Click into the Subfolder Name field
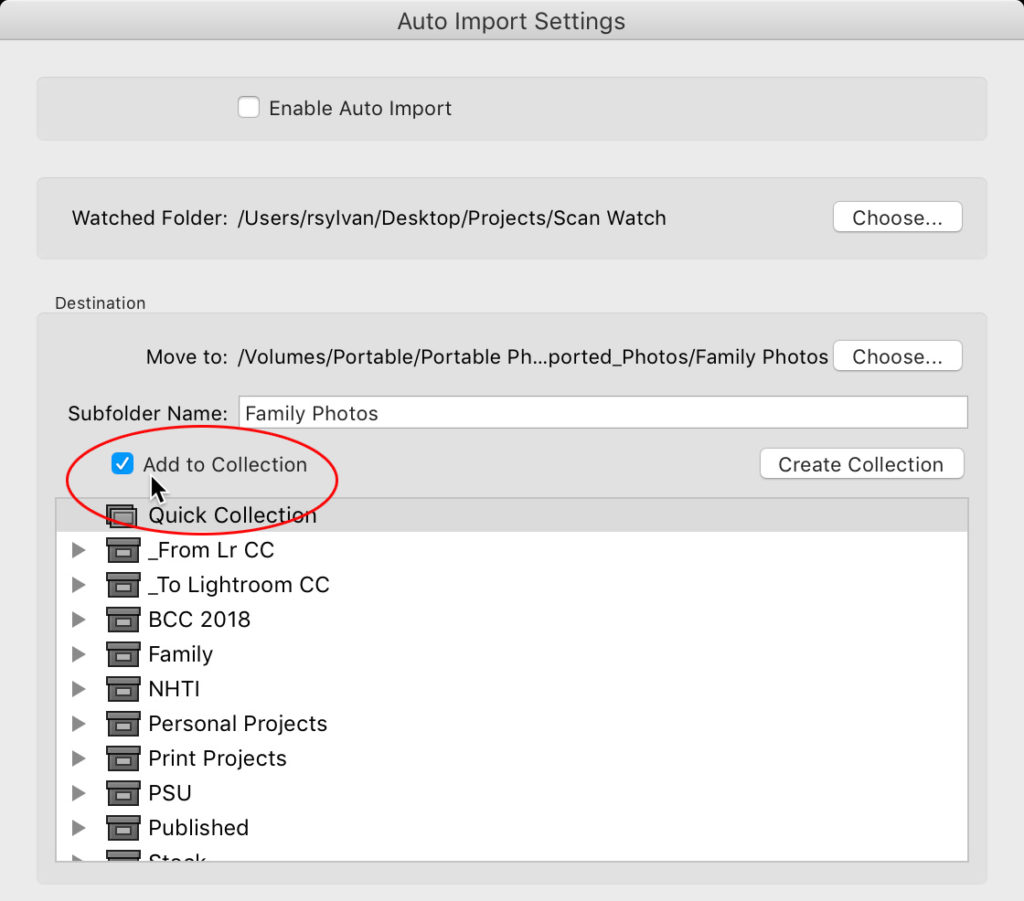1024x901 pixels. click(x=602, y=413)
